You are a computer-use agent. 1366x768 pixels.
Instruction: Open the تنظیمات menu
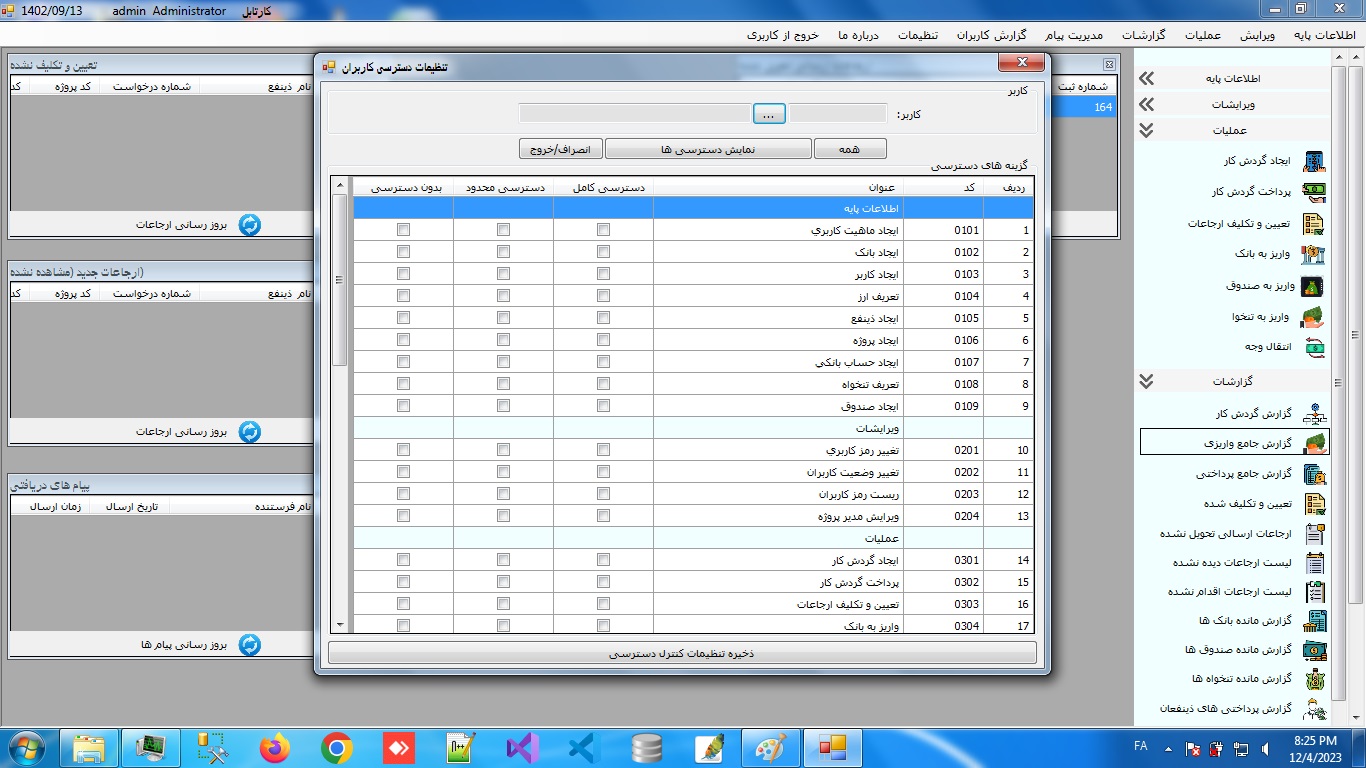click(917, 35)
